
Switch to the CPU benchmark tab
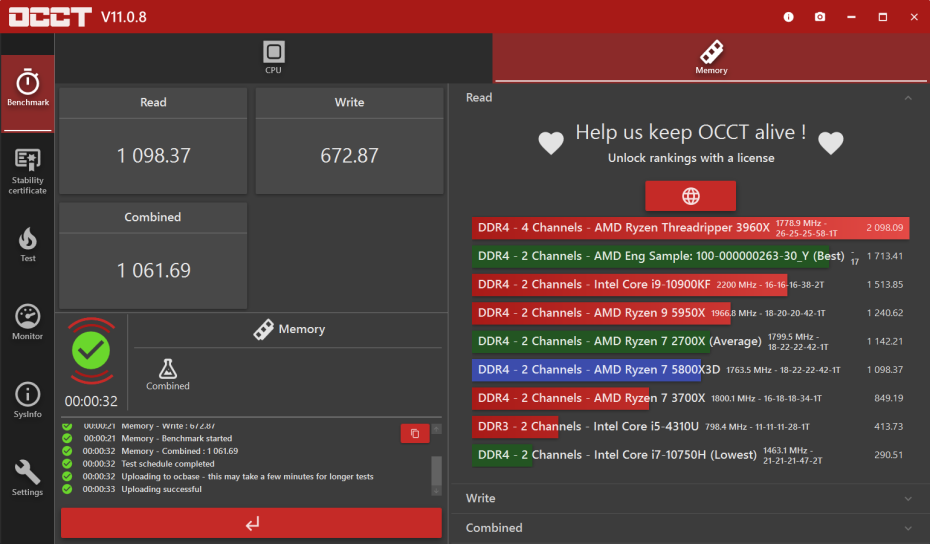tap(273, 58)
